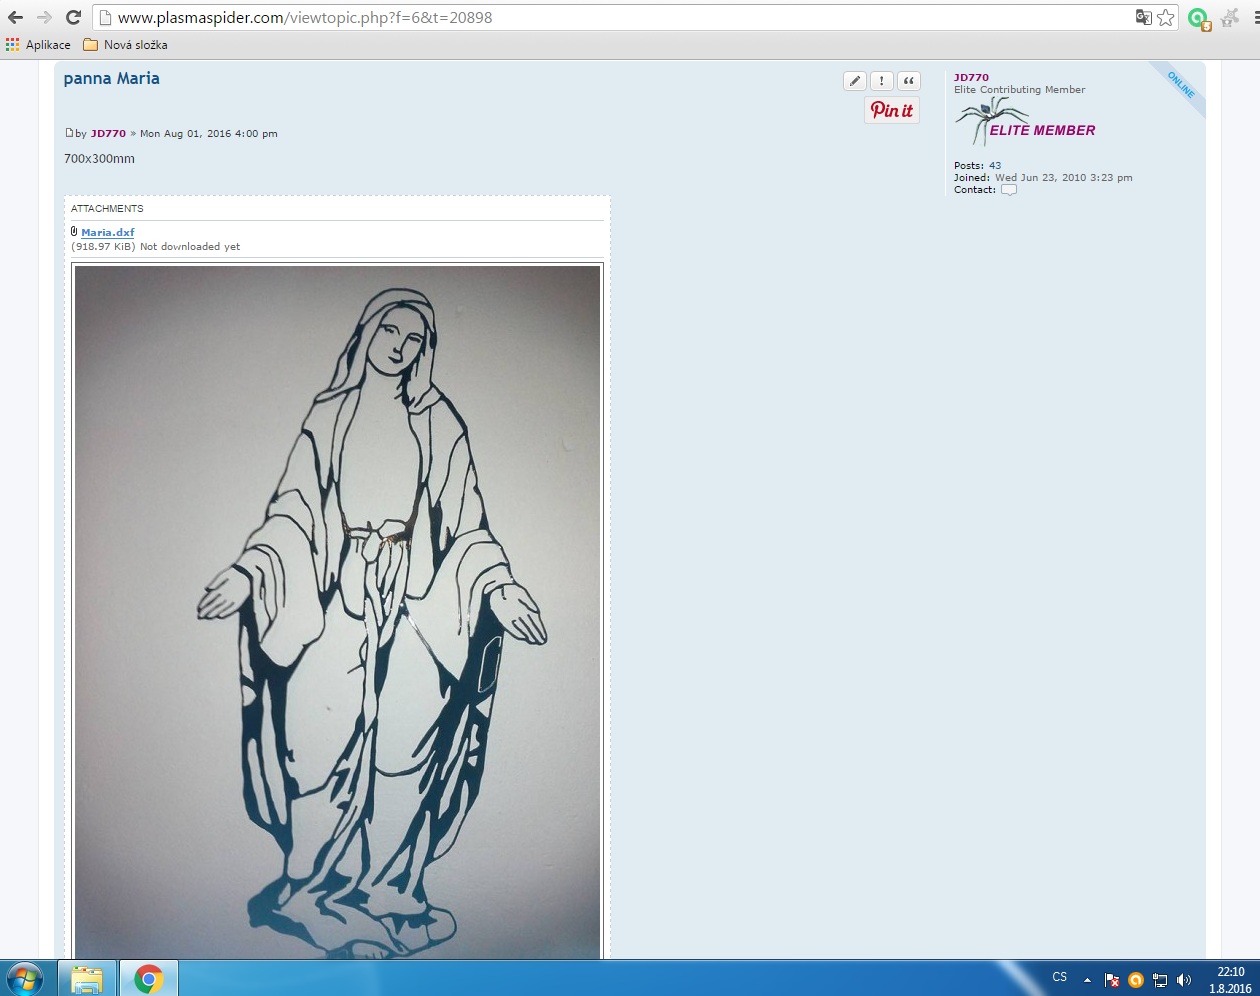
Task: Open volume control in system tray
Action: 1184,980
